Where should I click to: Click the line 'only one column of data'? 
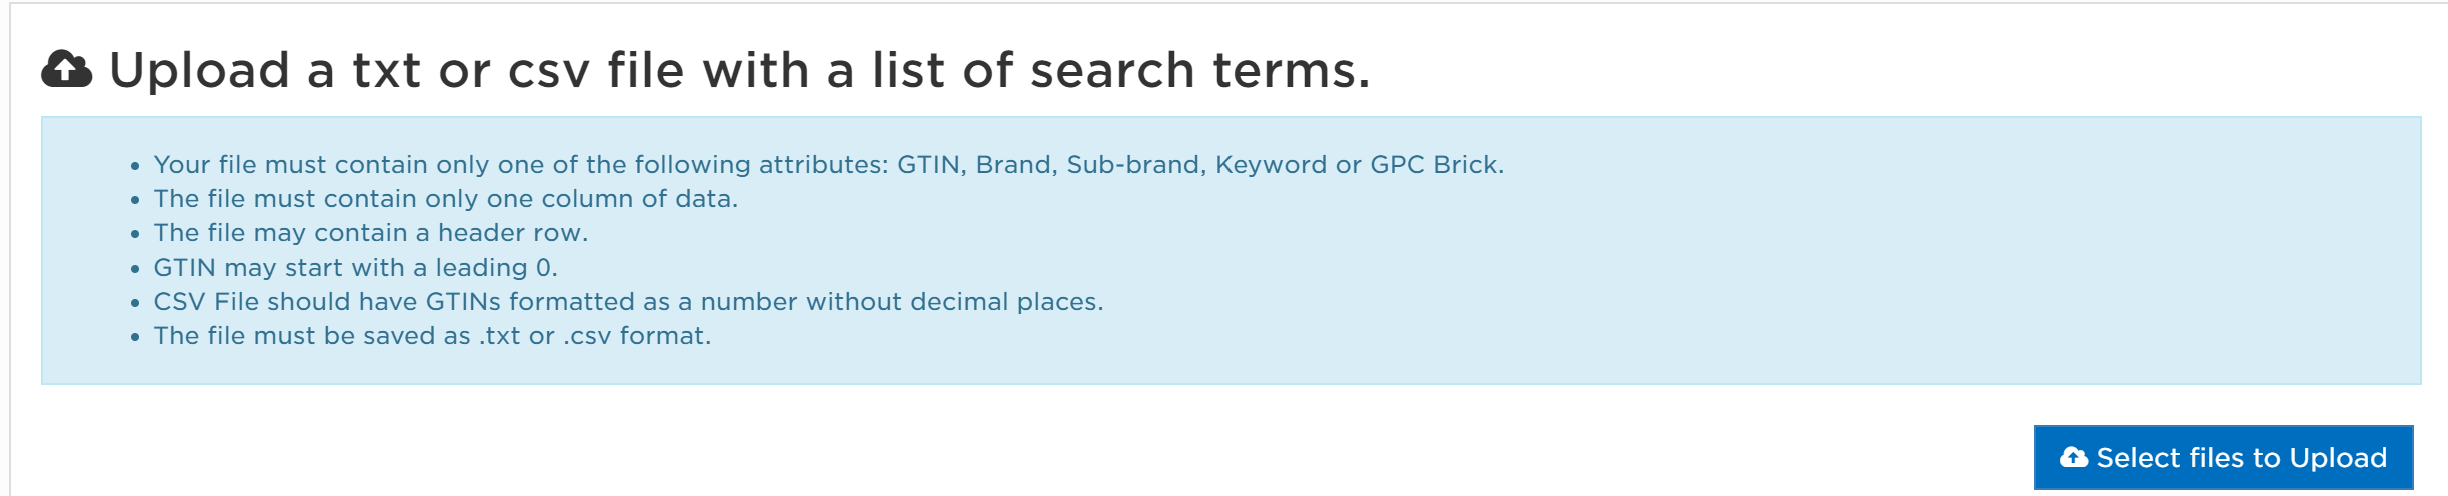(x=445, y=199)
